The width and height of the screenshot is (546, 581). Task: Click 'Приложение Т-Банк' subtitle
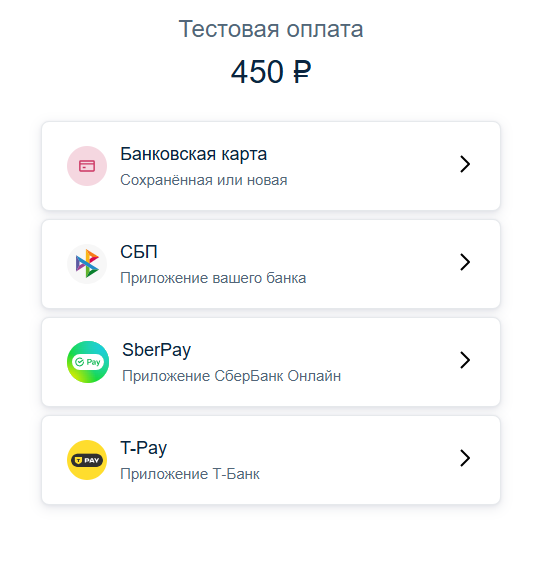(190, 474)
